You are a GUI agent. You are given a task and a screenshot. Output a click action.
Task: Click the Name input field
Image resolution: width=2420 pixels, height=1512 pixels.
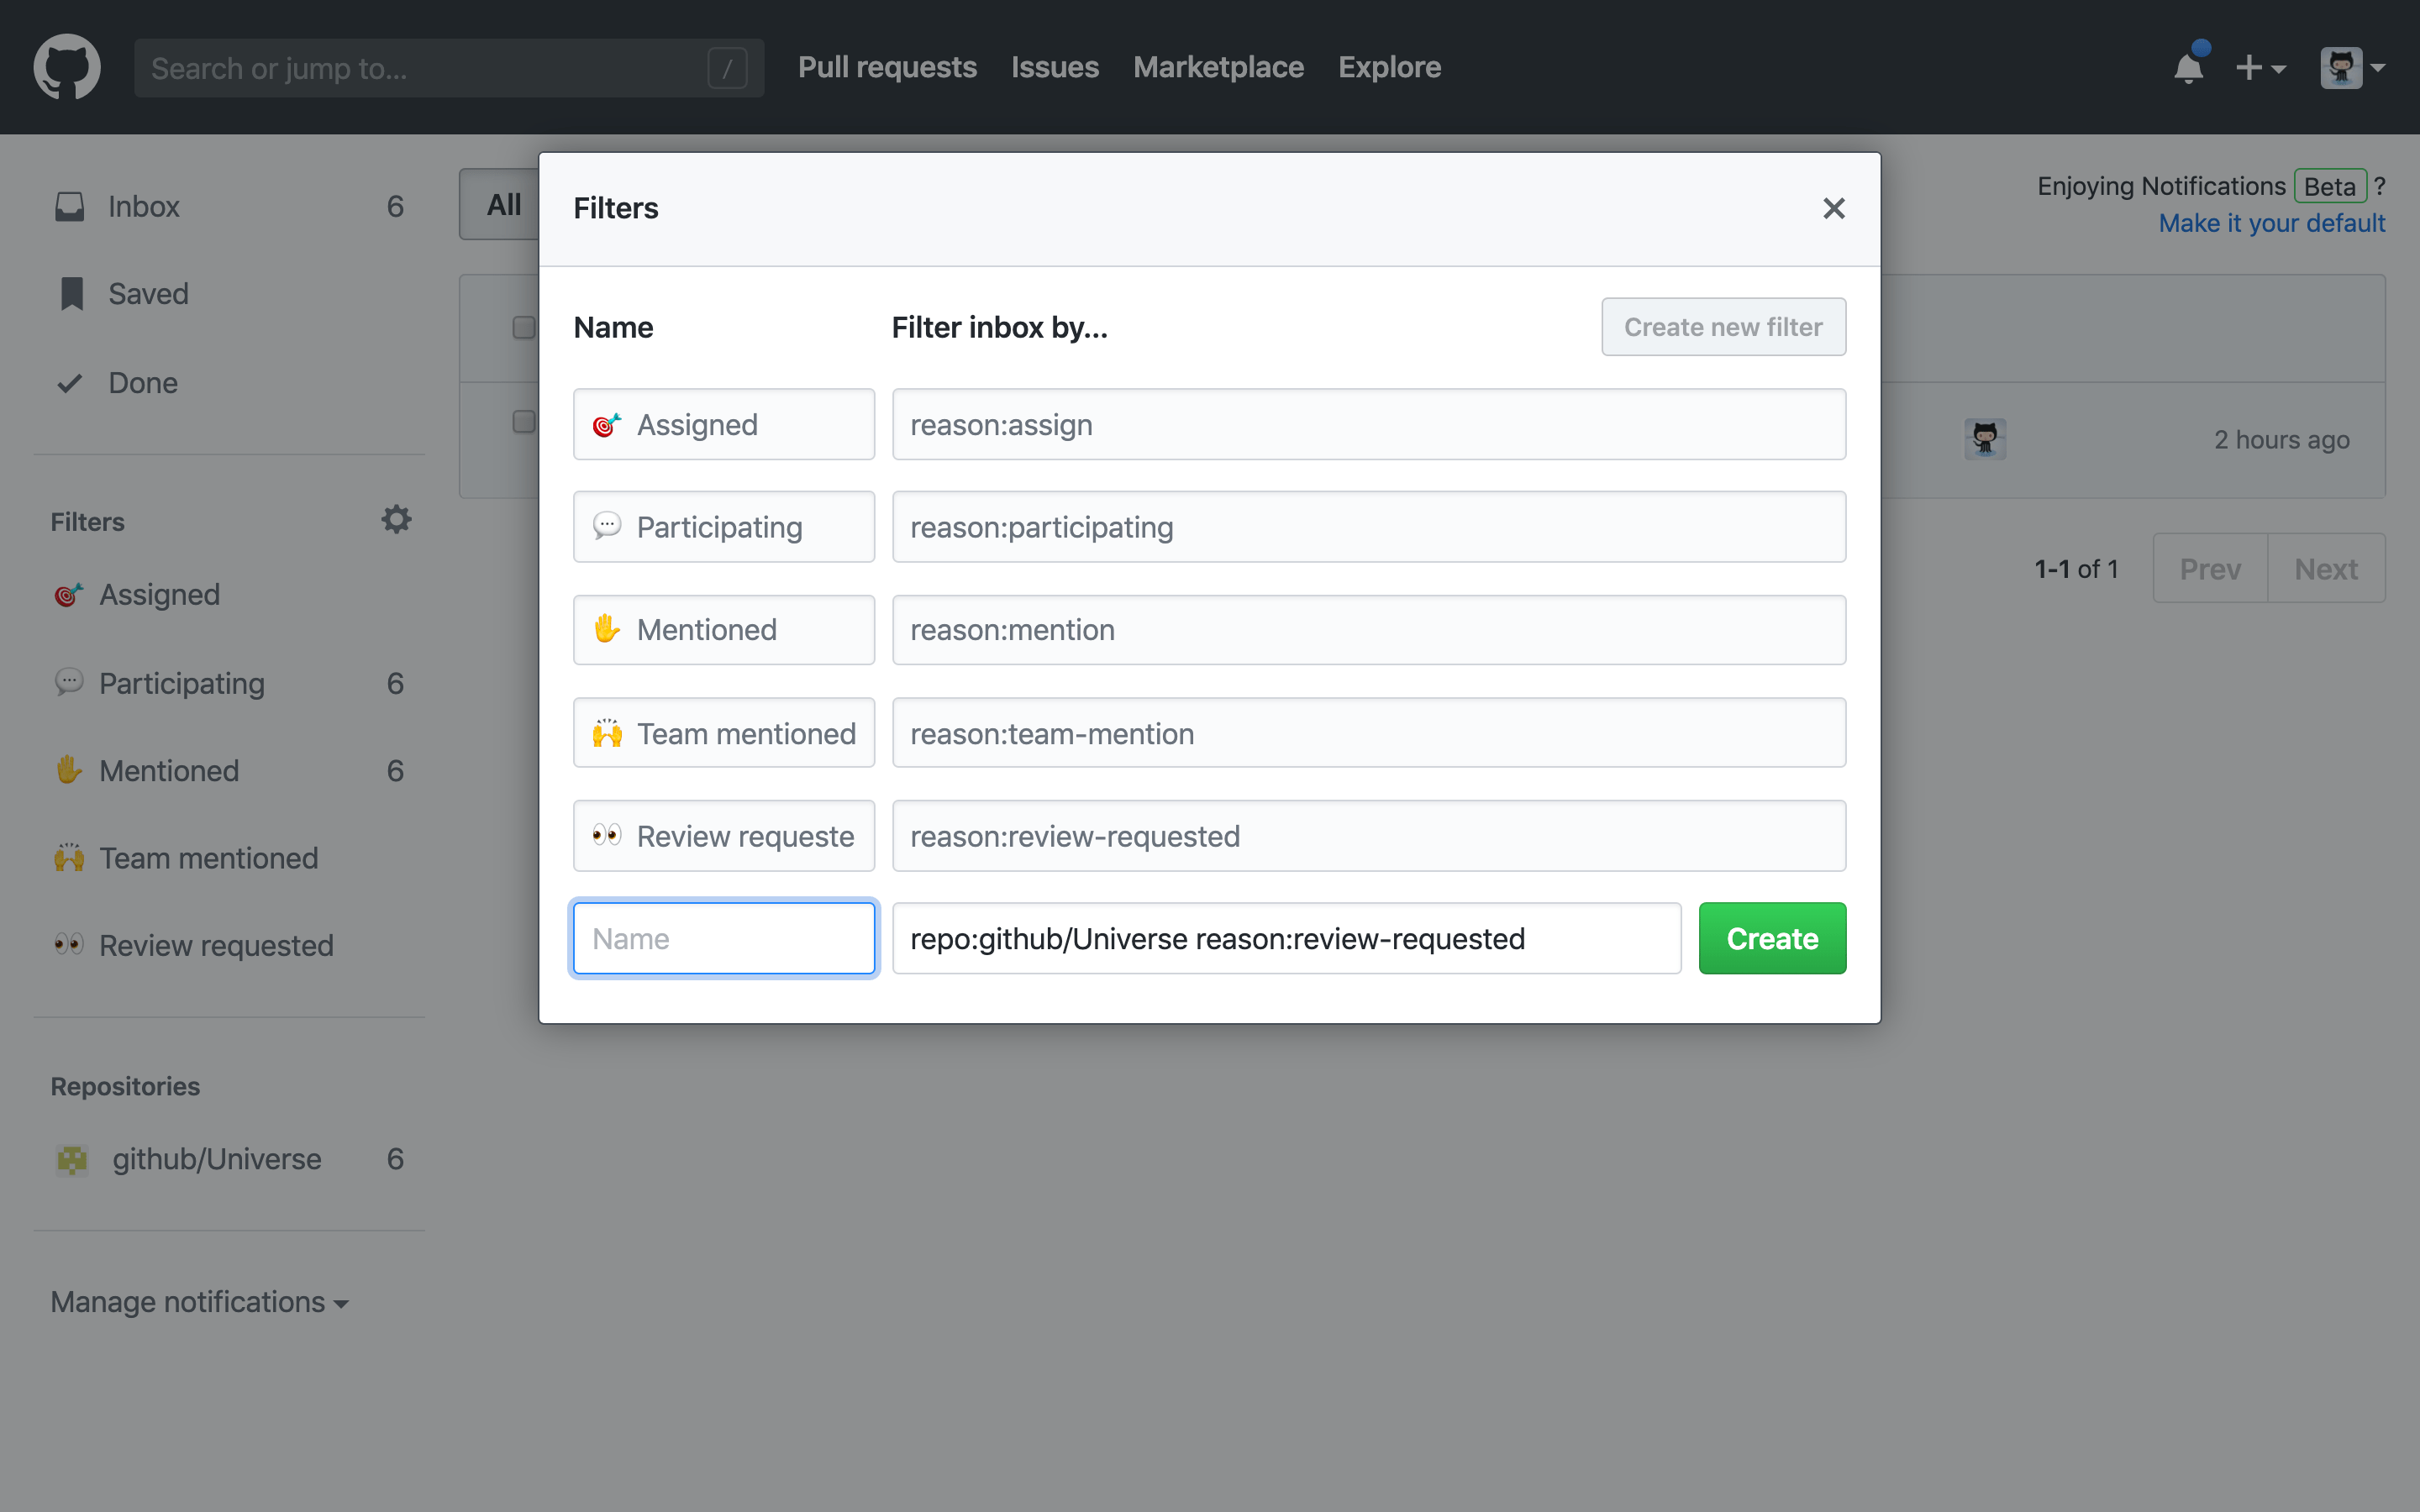click(723, 938)
